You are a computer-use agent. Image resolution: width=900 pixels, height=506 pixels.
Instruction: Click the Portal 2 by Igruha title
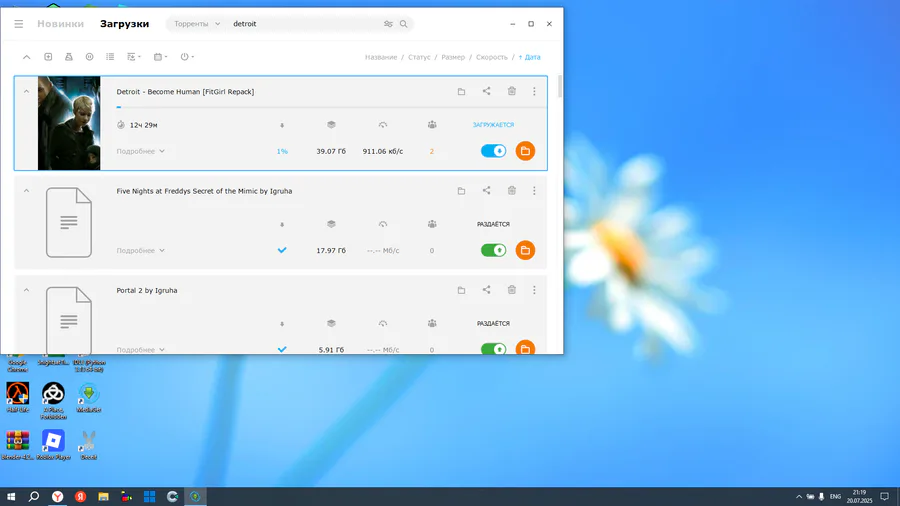coord(147,290)
